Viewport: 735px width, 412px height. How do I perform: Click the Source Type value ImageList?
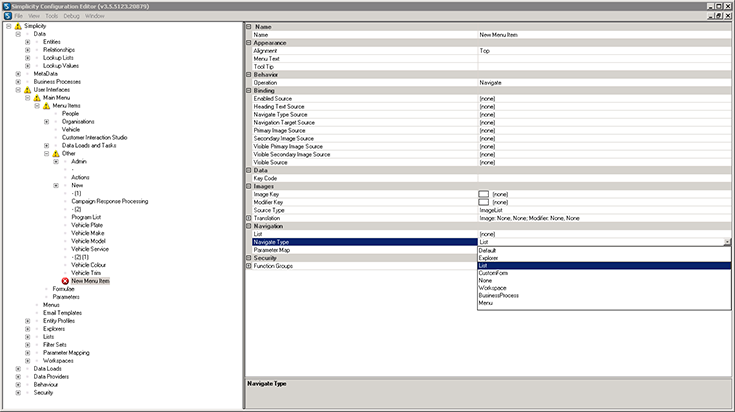pos(491,210)
